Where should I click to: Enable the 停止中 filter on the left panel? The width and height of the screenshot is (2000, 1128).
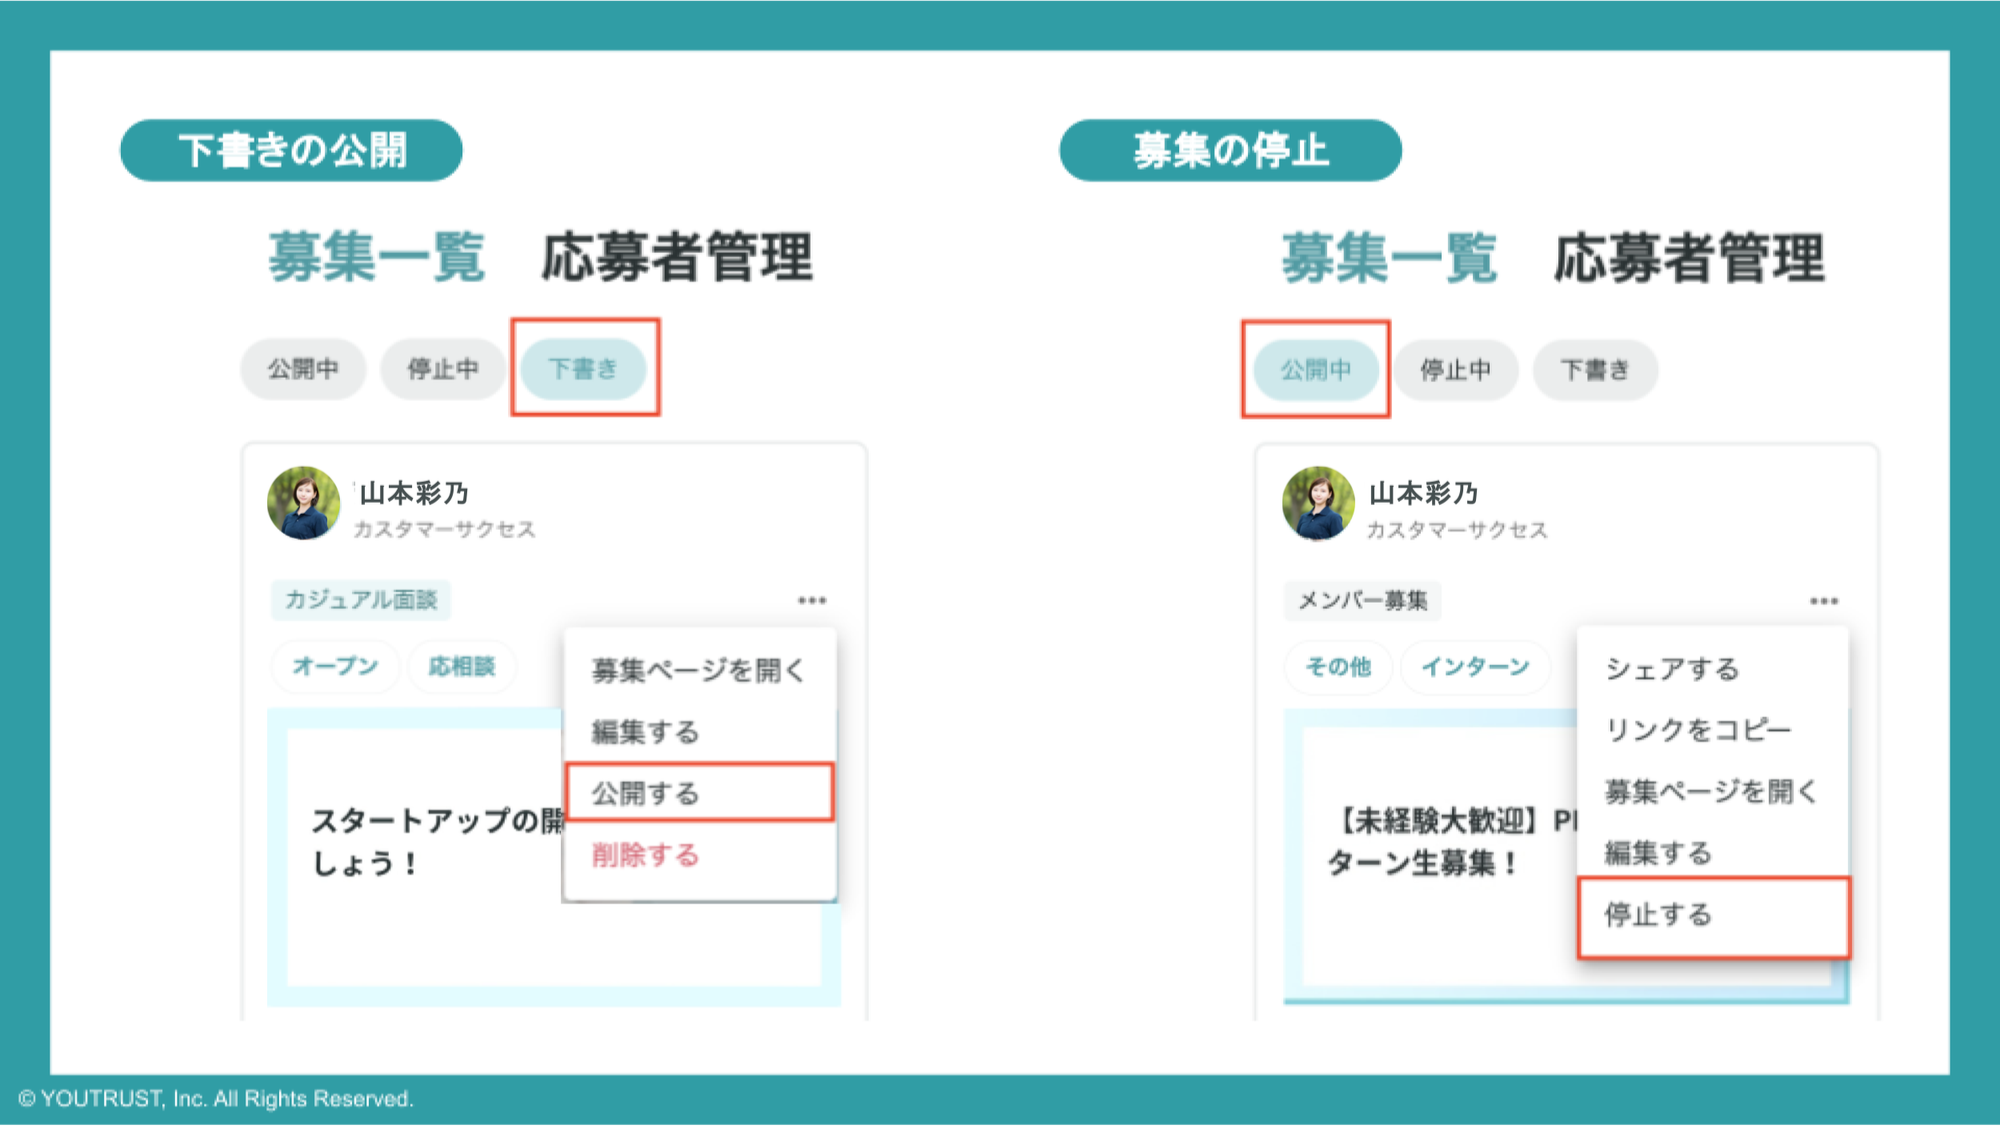443,369
